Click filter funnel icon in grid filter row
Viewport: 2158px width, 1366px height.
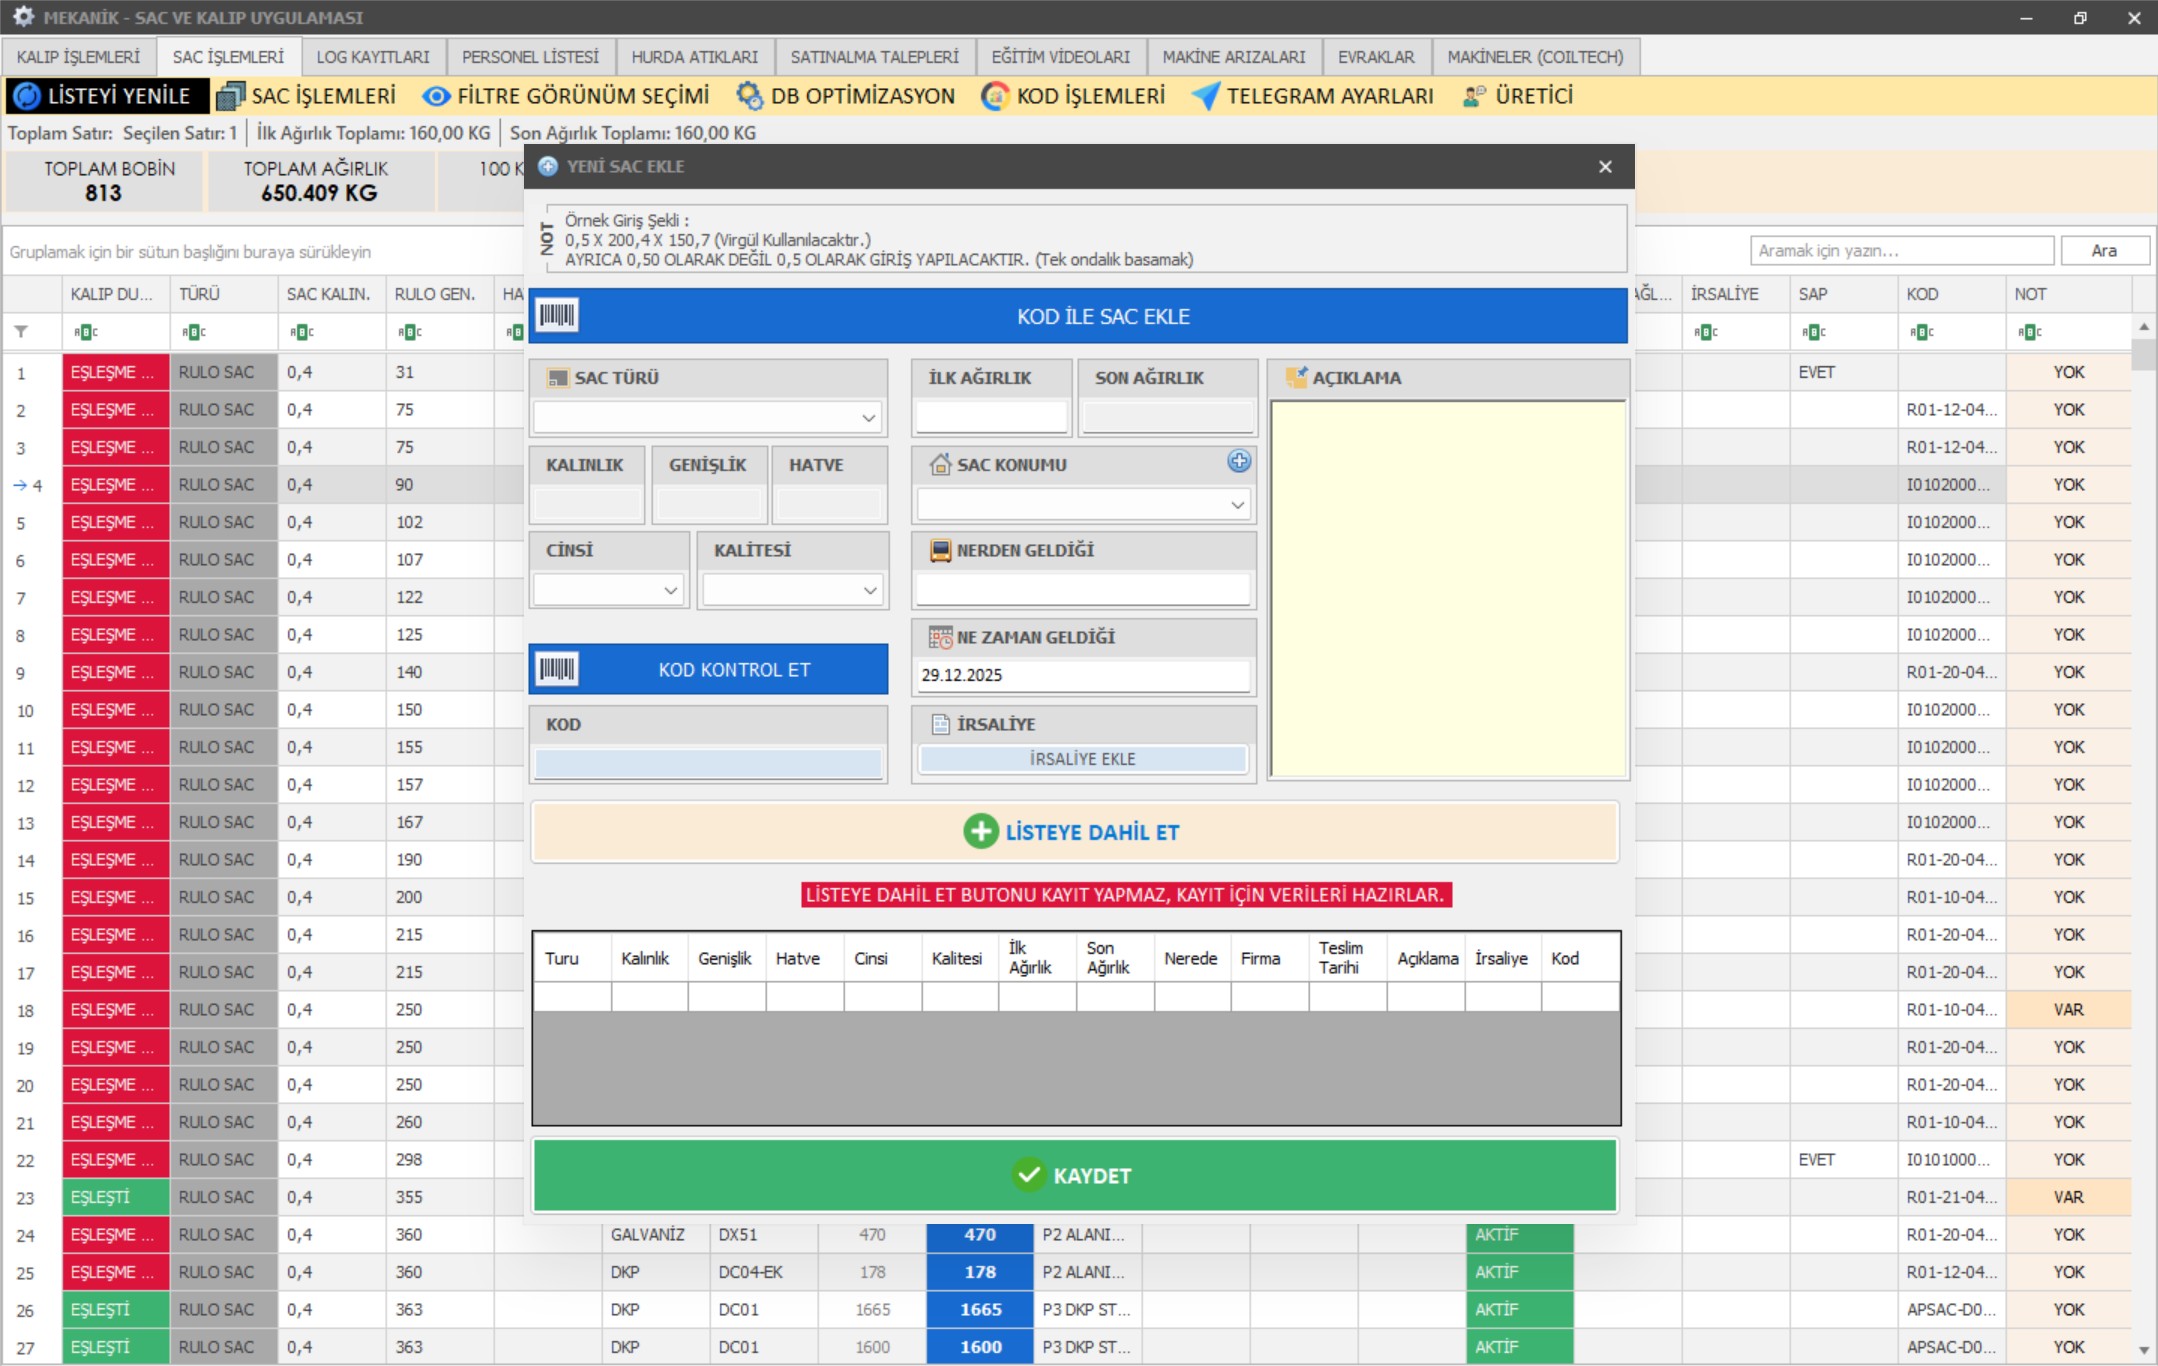21,331
